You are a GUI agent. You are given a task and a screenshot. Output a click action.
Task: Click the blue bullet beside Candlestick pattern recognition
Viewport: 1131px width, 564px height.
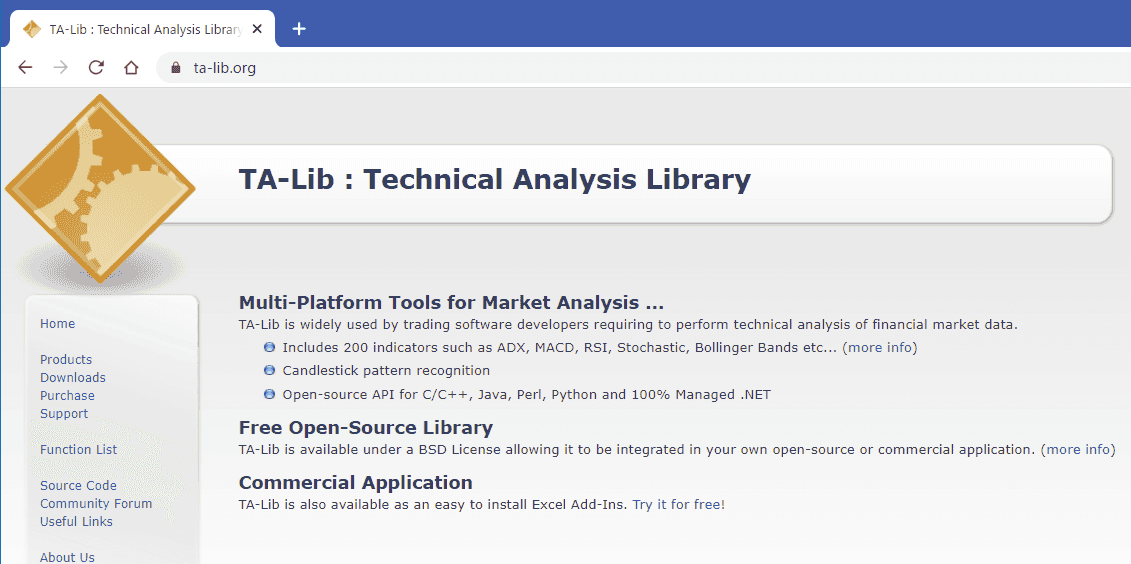tap(270, 370)
